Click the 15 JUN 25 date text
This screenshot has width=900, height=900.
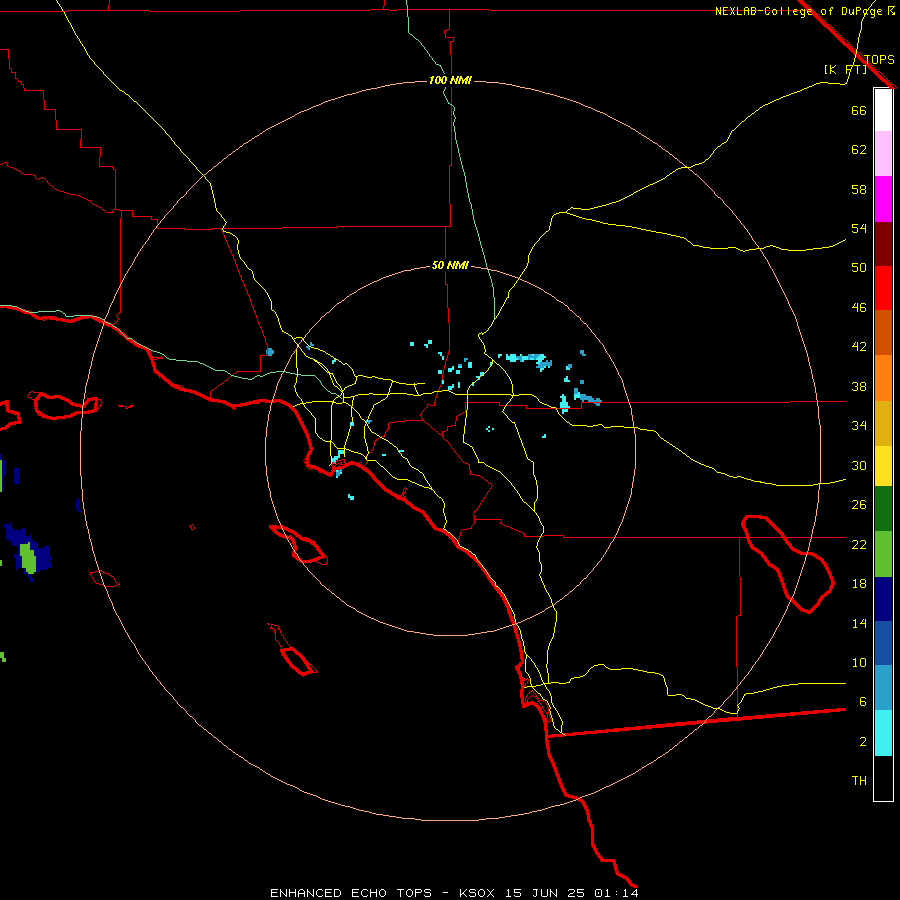[545, 893]
